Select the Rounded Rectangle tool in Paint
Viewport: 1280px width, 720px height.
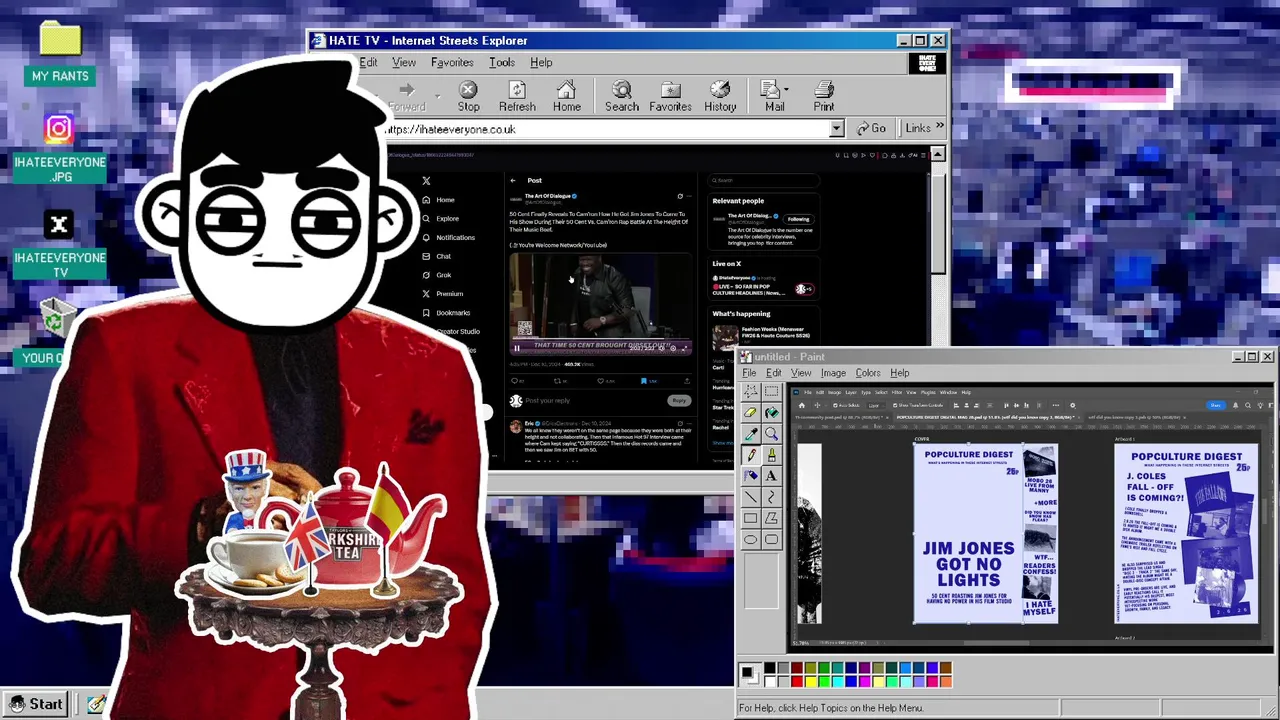tap(771, 539)
